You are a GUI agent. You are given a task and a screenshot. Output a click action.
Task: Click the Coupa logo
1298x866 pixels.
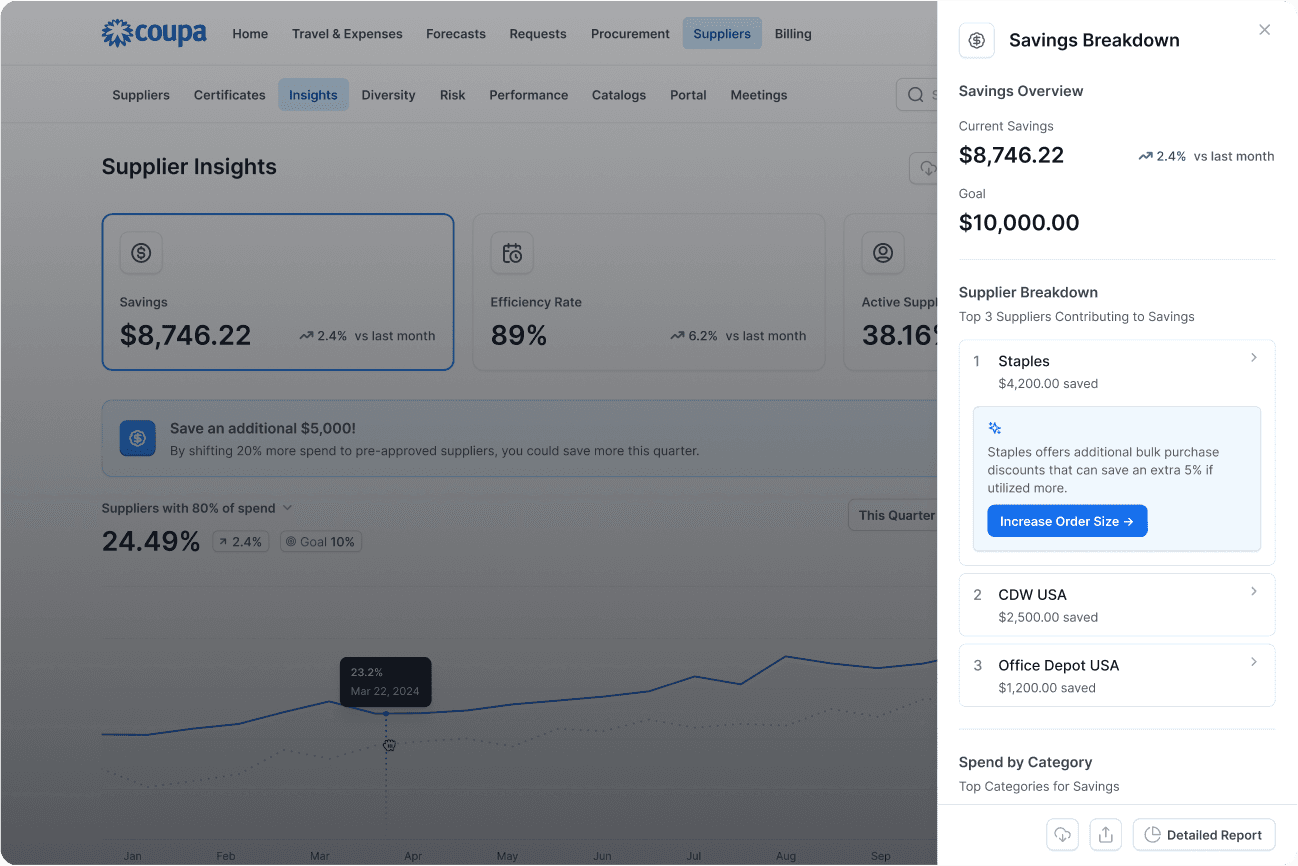(154, 33)
